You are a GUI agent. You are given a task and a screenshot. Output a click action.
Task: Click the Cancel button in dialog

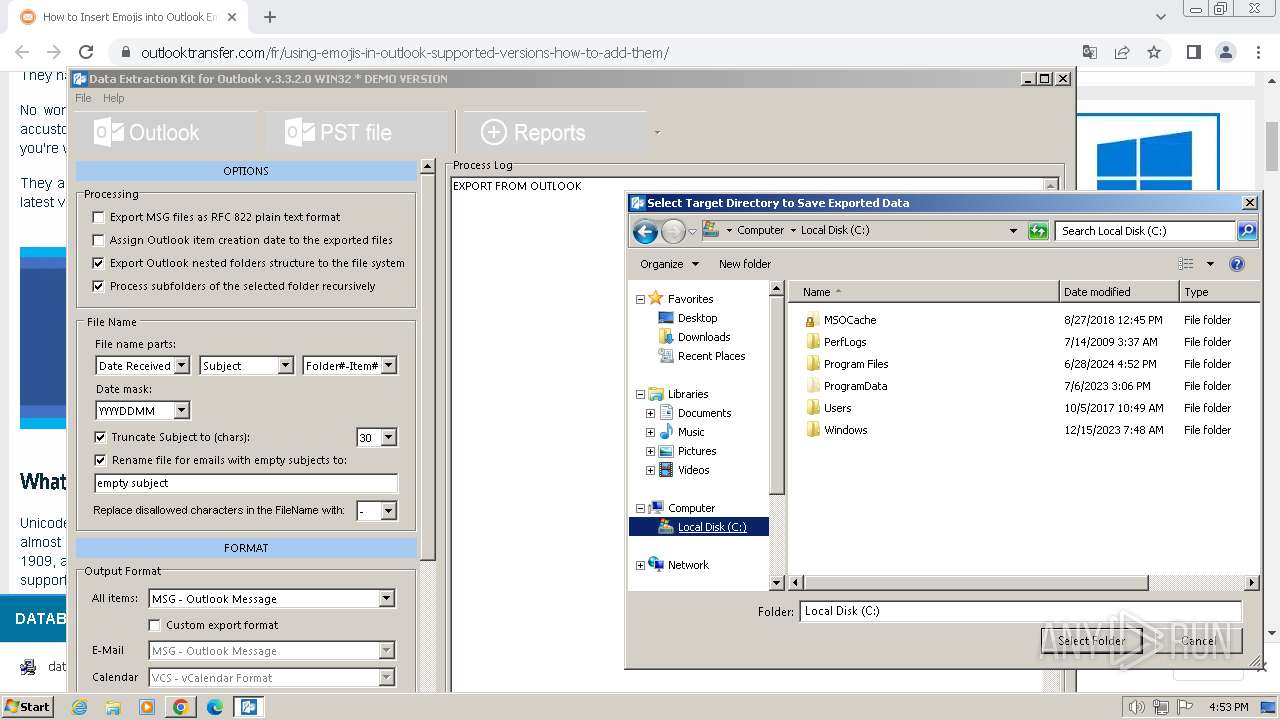1198,641
